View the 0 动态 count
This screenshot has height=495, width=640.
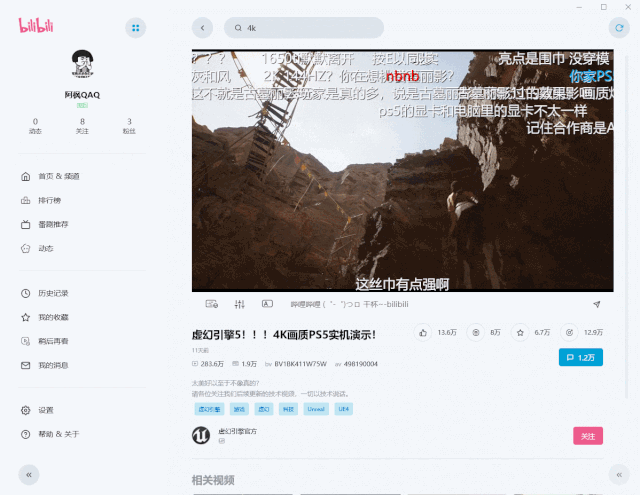36,126
